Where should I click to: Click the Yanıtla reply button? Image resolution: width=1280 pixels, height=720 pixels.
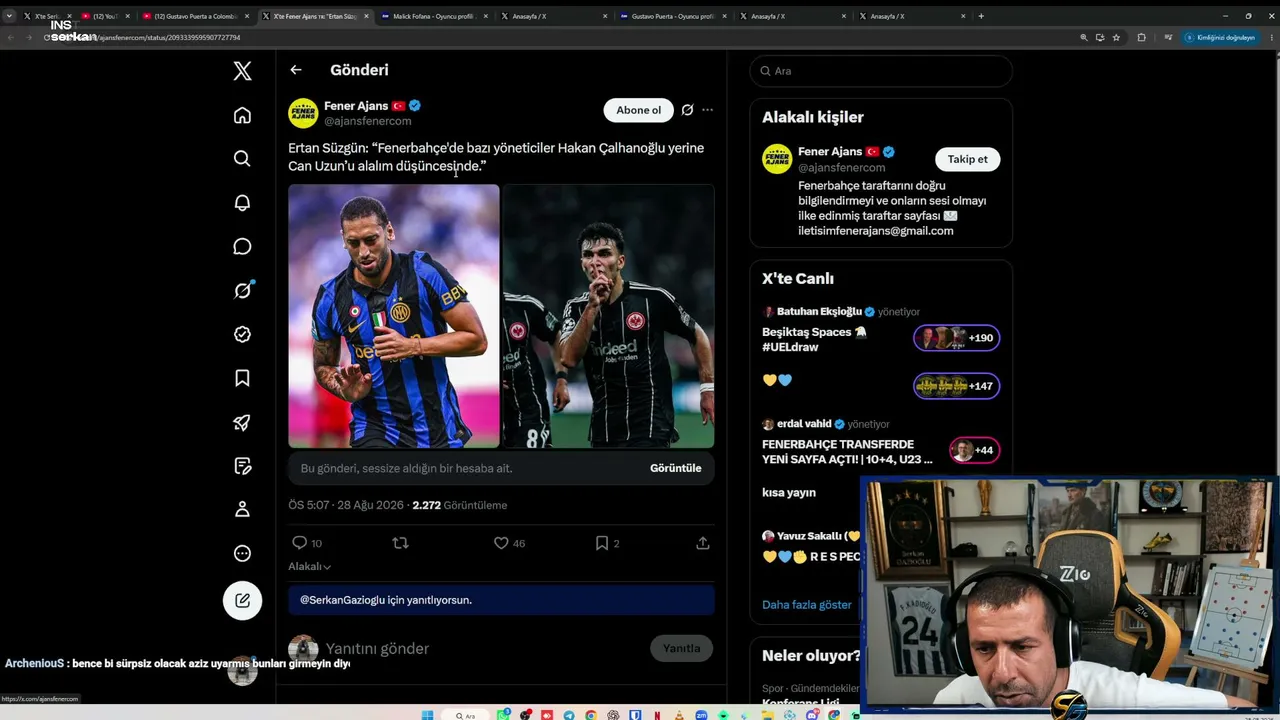[681, 648]
